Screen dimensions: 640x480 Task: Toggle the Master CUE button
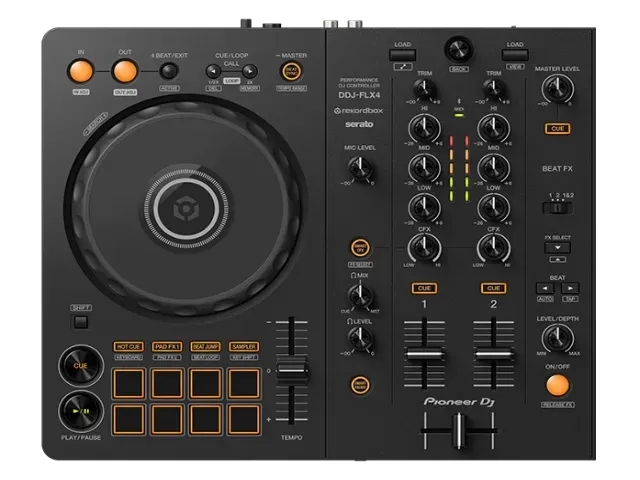click(x=557, y=129)
